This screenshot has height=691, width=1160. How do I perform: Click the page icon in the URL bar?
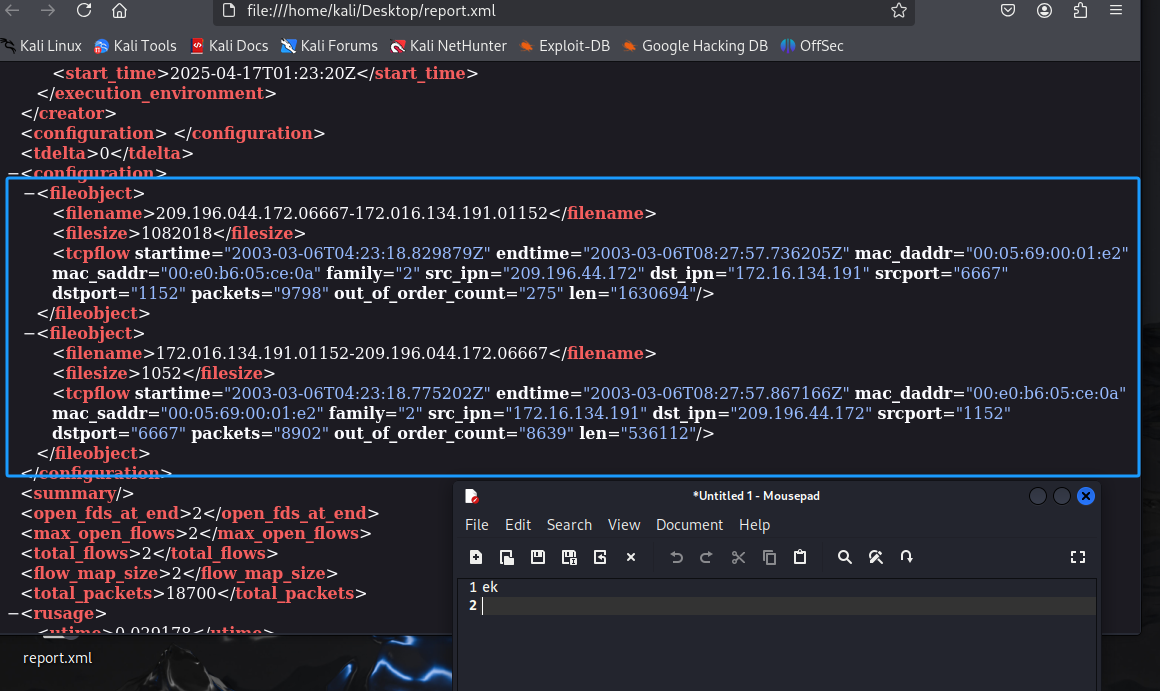point(229,10)
